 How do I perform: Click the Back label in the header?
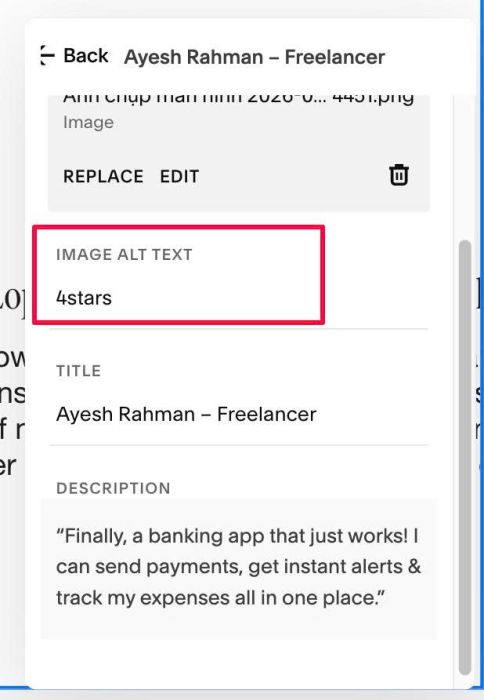point(86,56)
